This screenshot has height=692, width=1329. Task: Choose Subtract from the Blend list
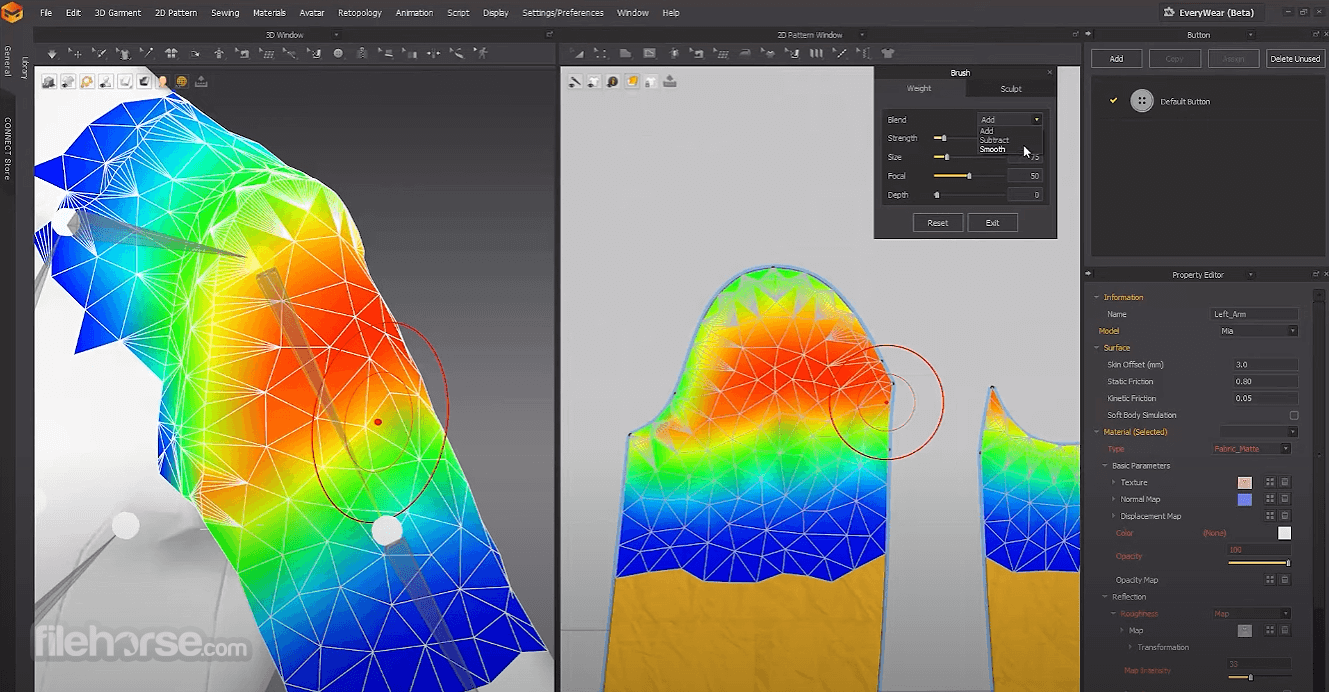point(995,140)
